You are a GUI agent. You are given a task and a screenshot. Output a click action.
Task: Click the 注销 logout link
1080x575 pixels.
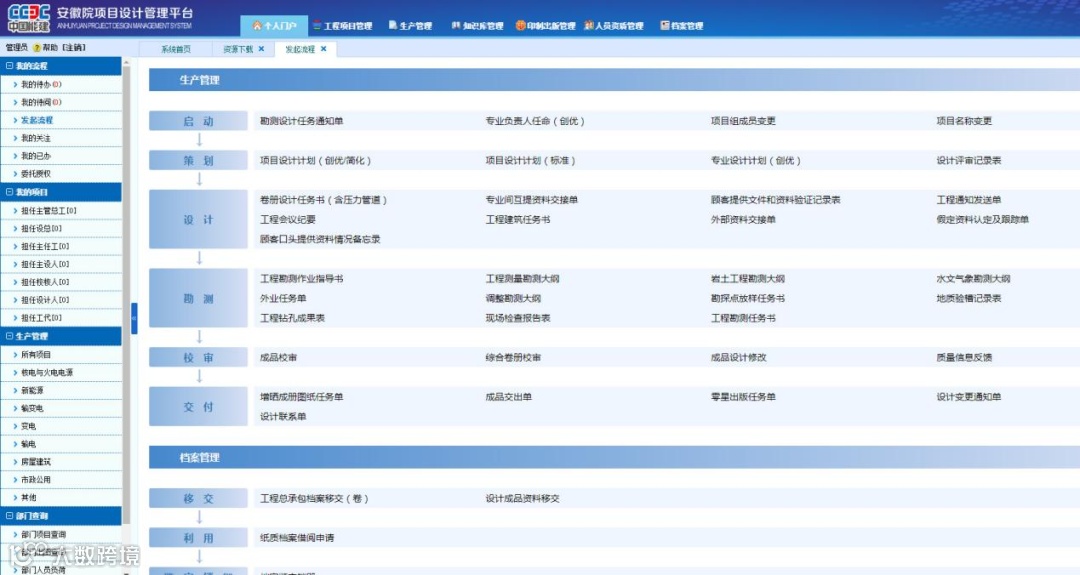pos(74,48)
